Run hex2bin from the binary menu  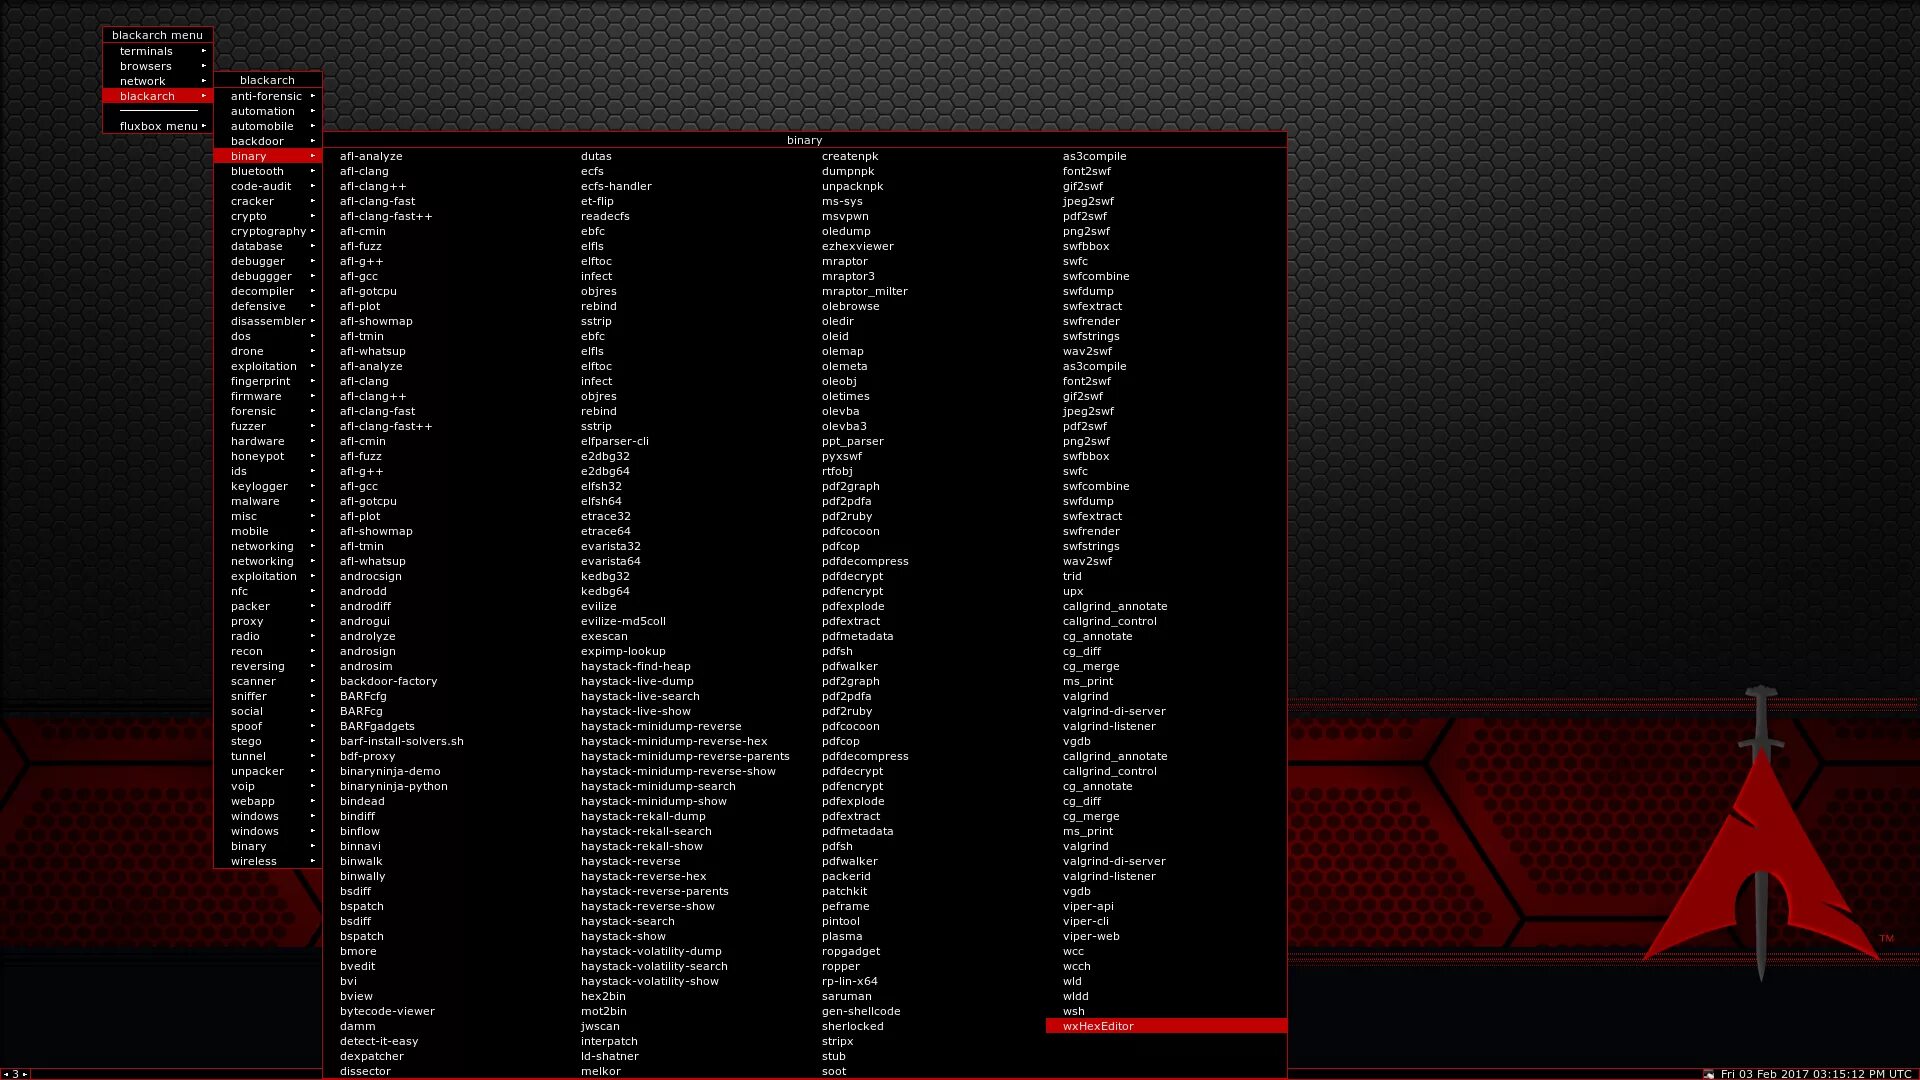coord(603,996)
